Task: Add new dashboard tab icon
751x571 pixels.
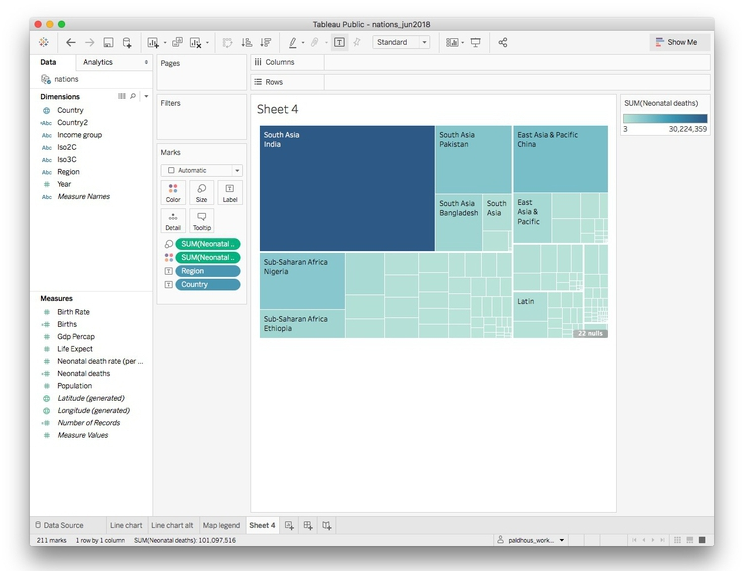Action: [x=308, y=525]
